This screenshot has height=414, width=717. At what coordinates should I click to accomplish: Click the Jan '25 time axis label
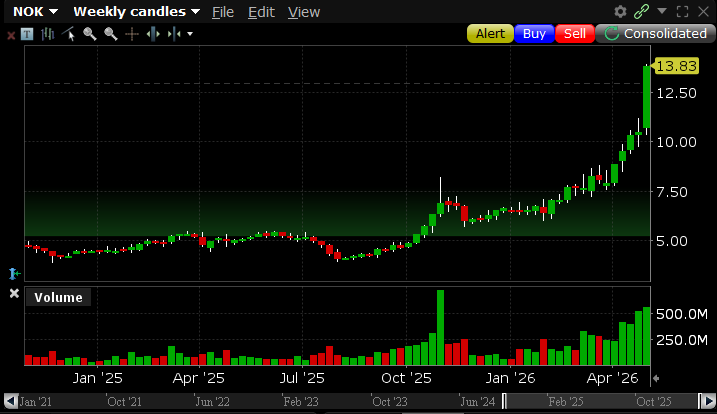(x=97, y=378)
